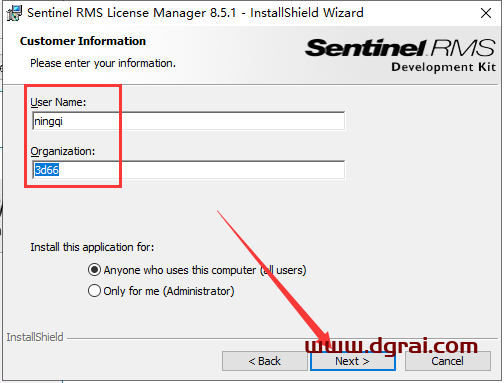Select 'Anyone who uses this computer' radio
The width and height of the screenshot is (504, 383).
tap(94, 270)
